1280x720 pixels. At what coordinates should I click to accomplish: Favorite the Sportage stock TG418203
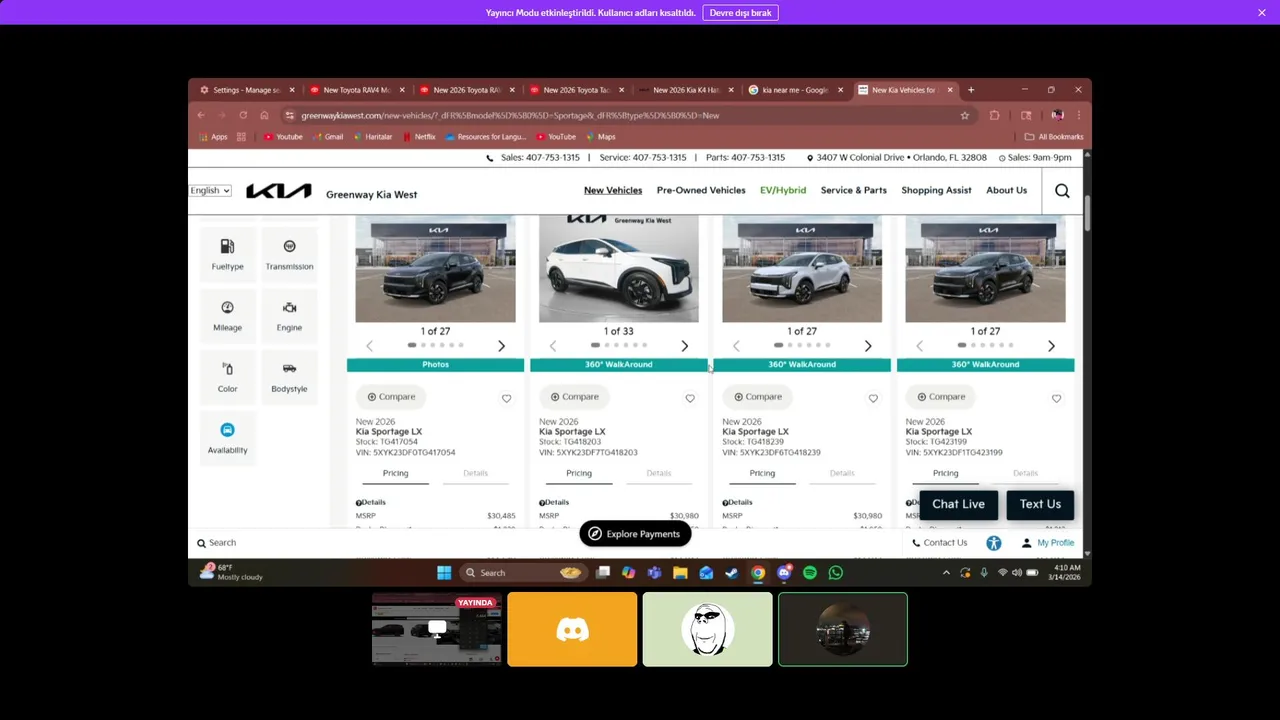tap(690, 398)
